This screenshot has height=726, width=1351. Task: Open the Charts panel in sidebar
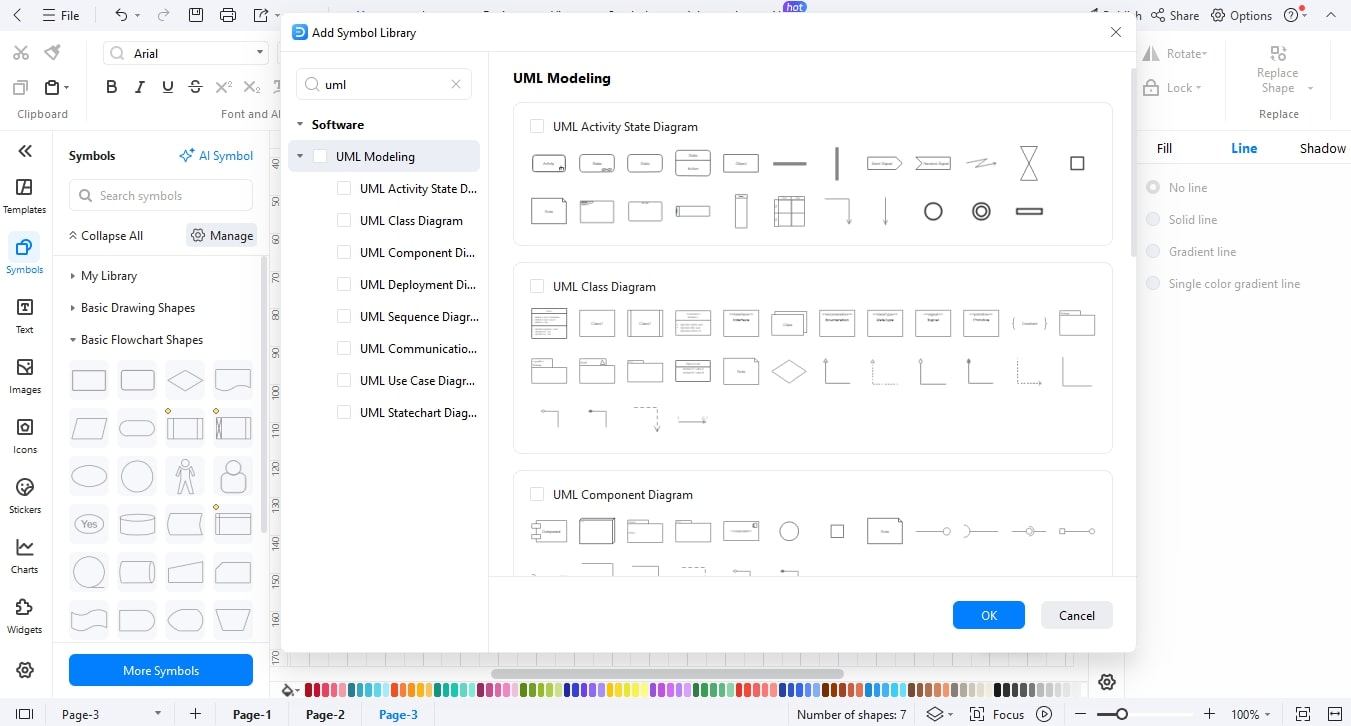pos(24,553)
